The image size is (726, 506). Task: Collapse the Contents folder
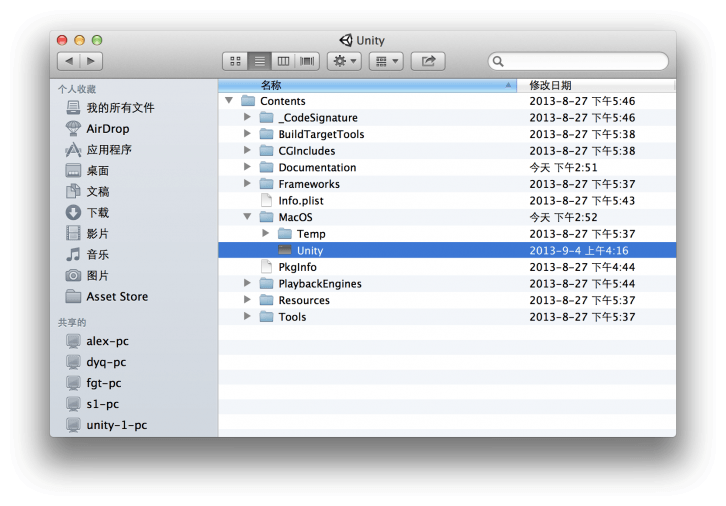pyautogui.click(x=230, y=101)
